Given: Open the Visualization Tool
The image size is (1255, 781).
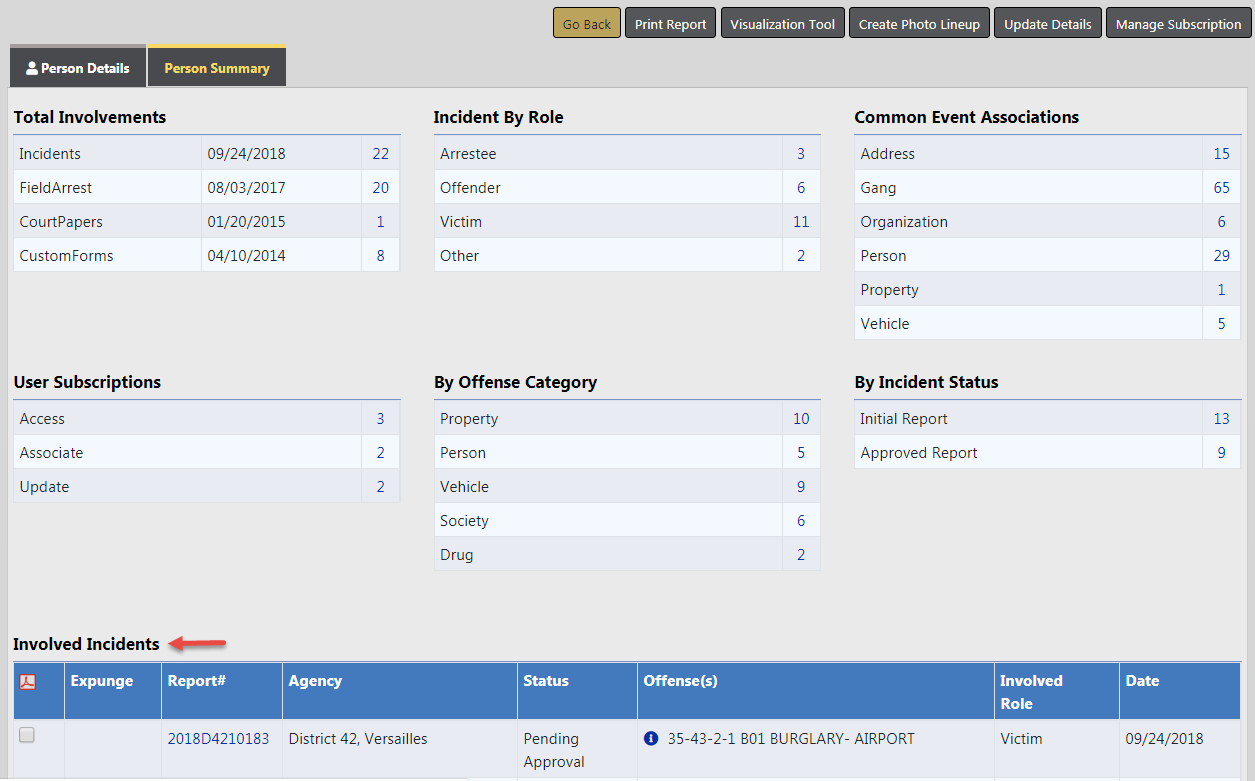Looking at the screenshot, I should pyautogui.click(x=782, y=24).
